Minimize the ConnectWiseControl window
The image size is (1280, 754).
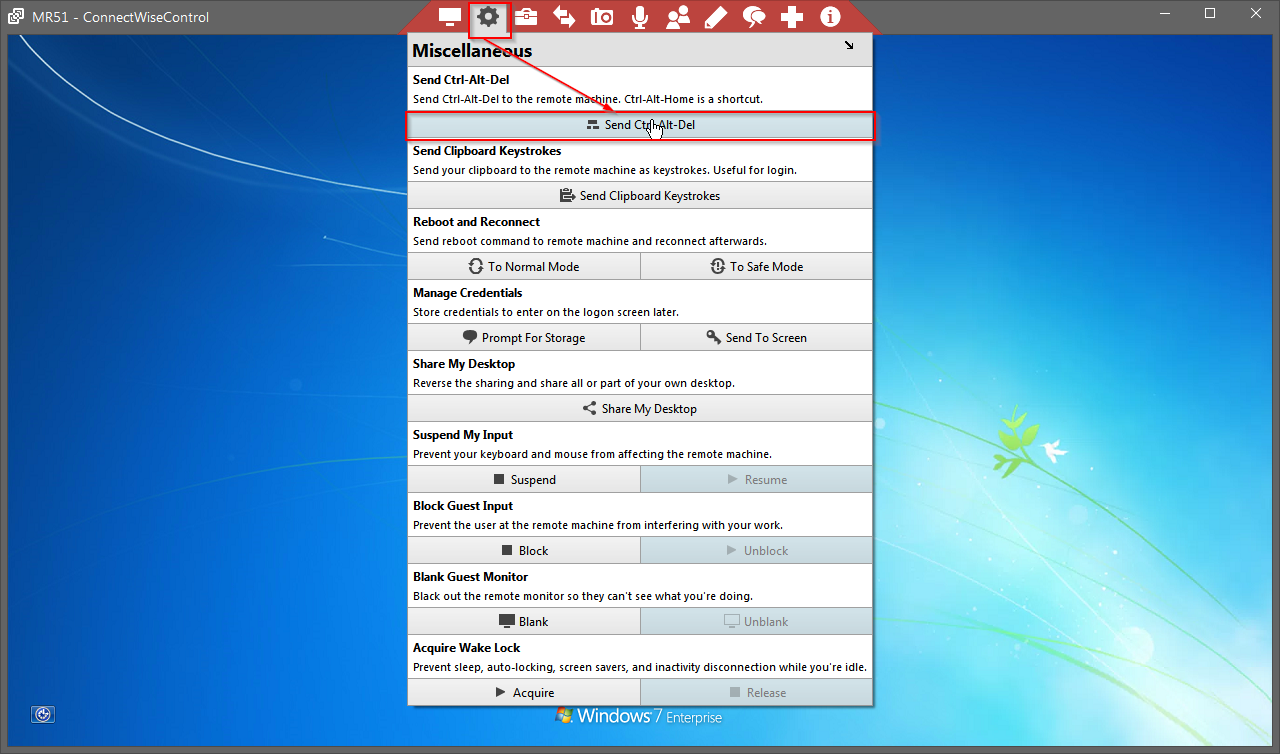coord(1165,14)
